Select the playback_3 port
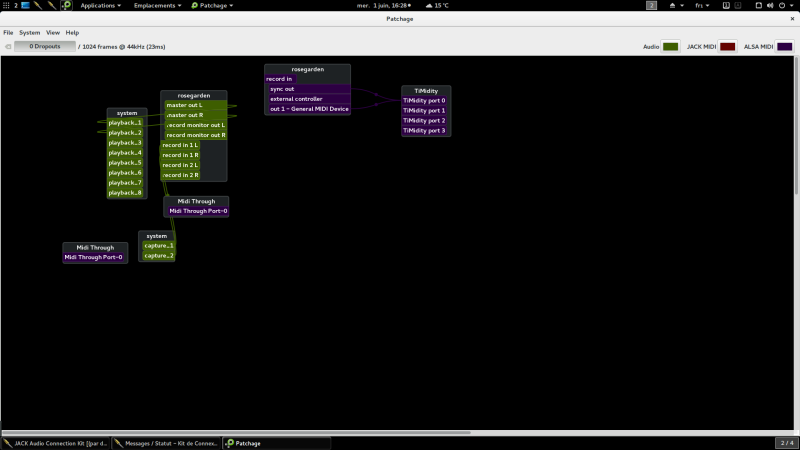 pos(125,143)
